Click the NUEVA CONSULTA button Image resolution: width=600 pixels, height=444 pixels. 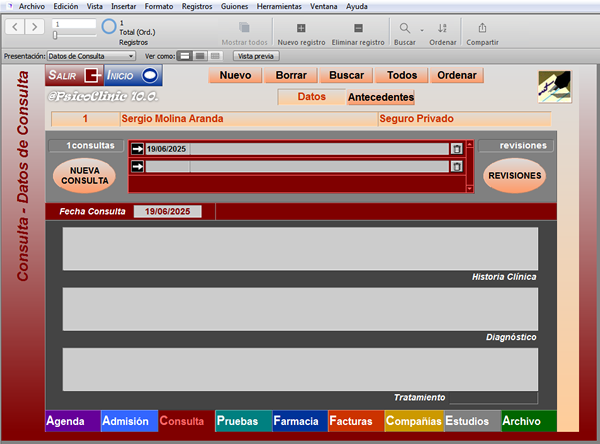[85, 176]
